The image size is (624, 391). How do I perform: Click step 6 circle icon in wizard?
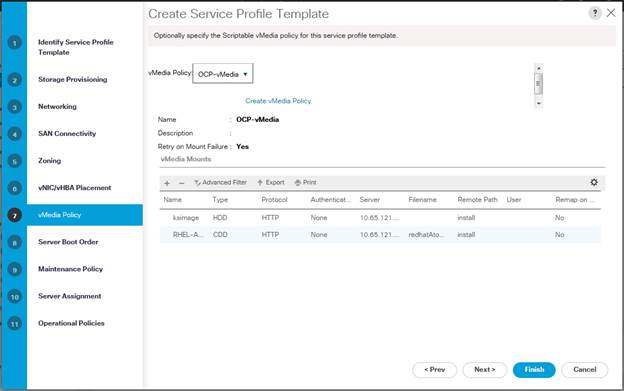(x=15, y=188)
